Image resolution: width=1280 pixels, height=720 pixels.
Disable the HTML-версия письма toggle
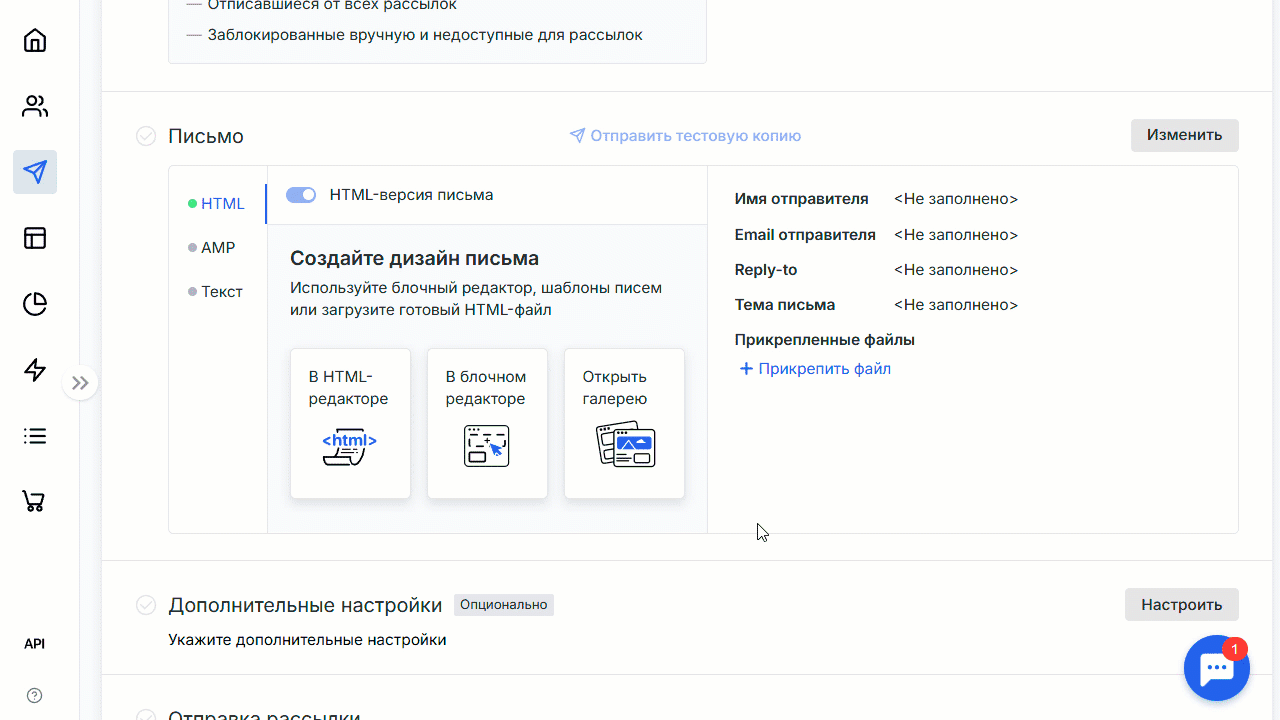point(300,195)
